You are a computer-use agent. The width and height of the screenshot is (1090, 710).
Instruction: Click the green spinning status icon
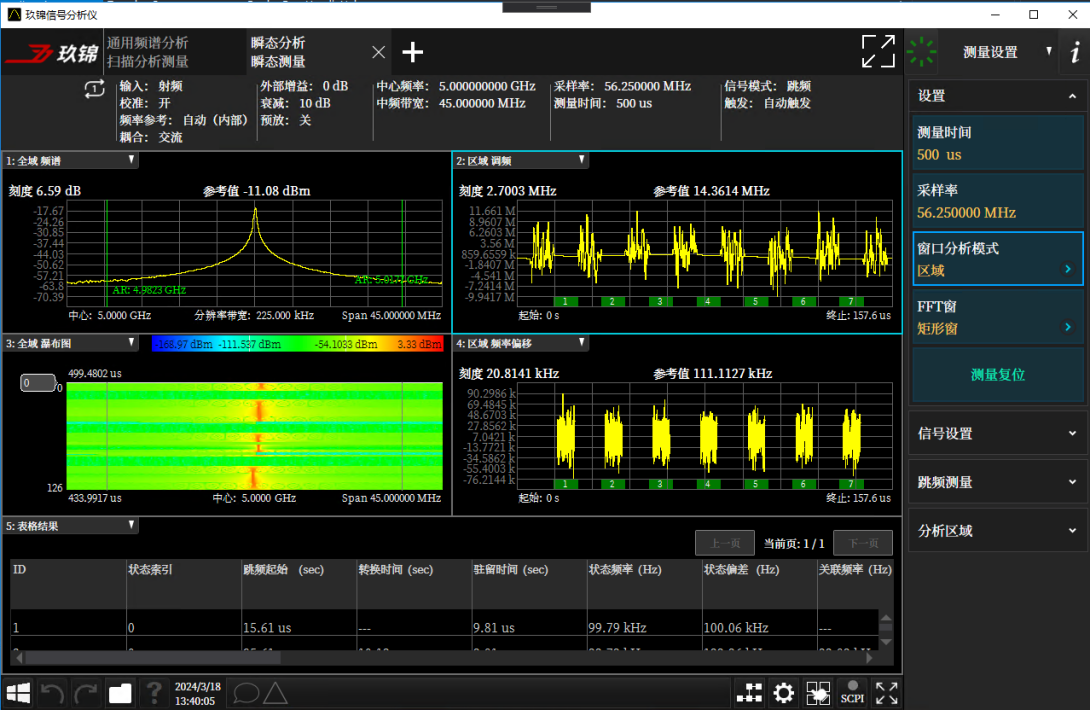pos(922,51)
